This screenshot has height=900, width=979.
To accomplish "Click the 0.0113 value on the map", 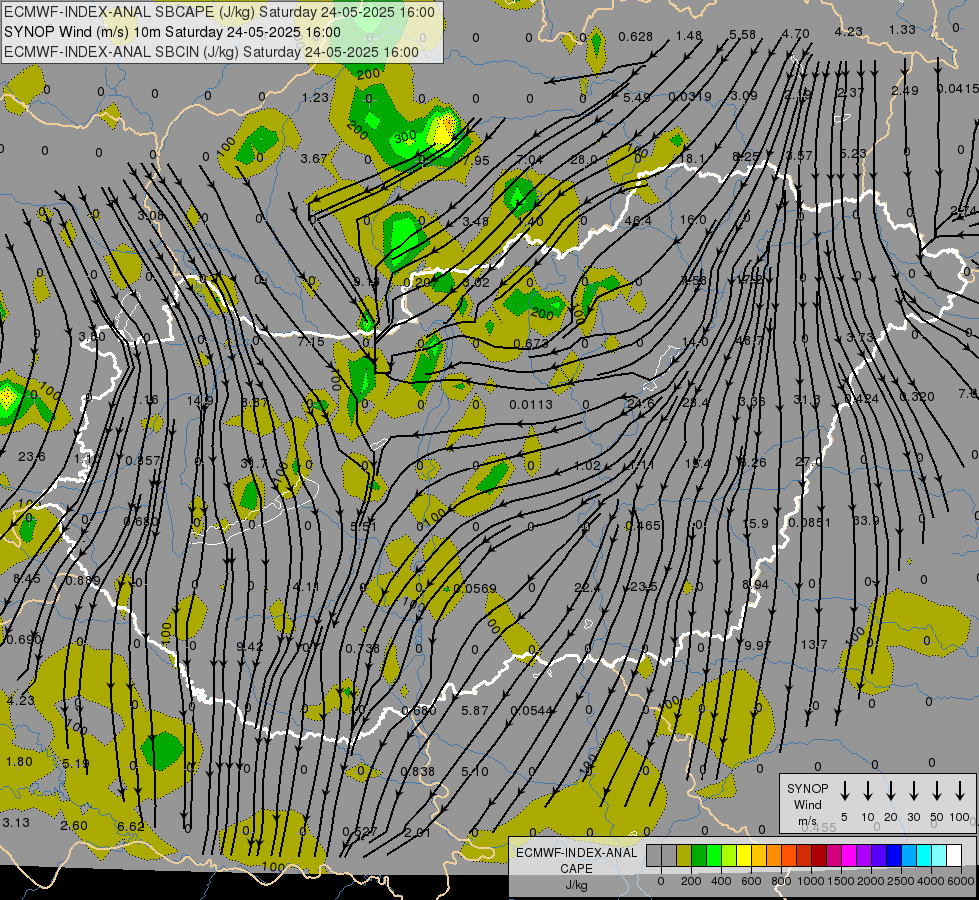I will [x=531, y=405].
